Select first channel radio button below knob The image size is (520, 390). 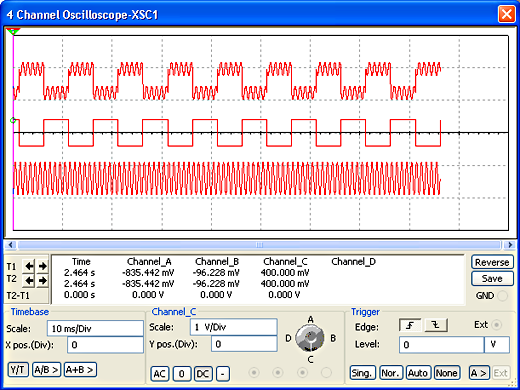tap(254, 372)
